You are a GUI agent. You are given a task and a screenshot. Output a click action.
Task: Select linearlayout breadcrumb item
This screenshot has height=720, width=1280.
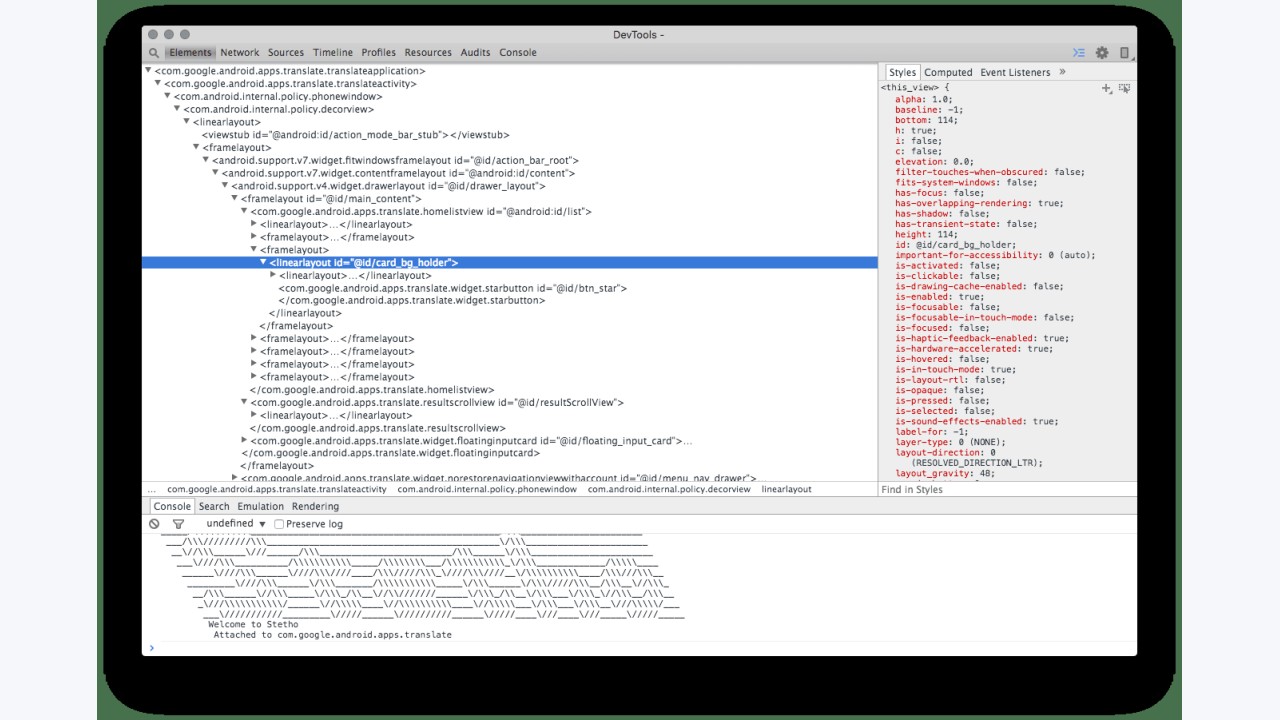(787, 490)
